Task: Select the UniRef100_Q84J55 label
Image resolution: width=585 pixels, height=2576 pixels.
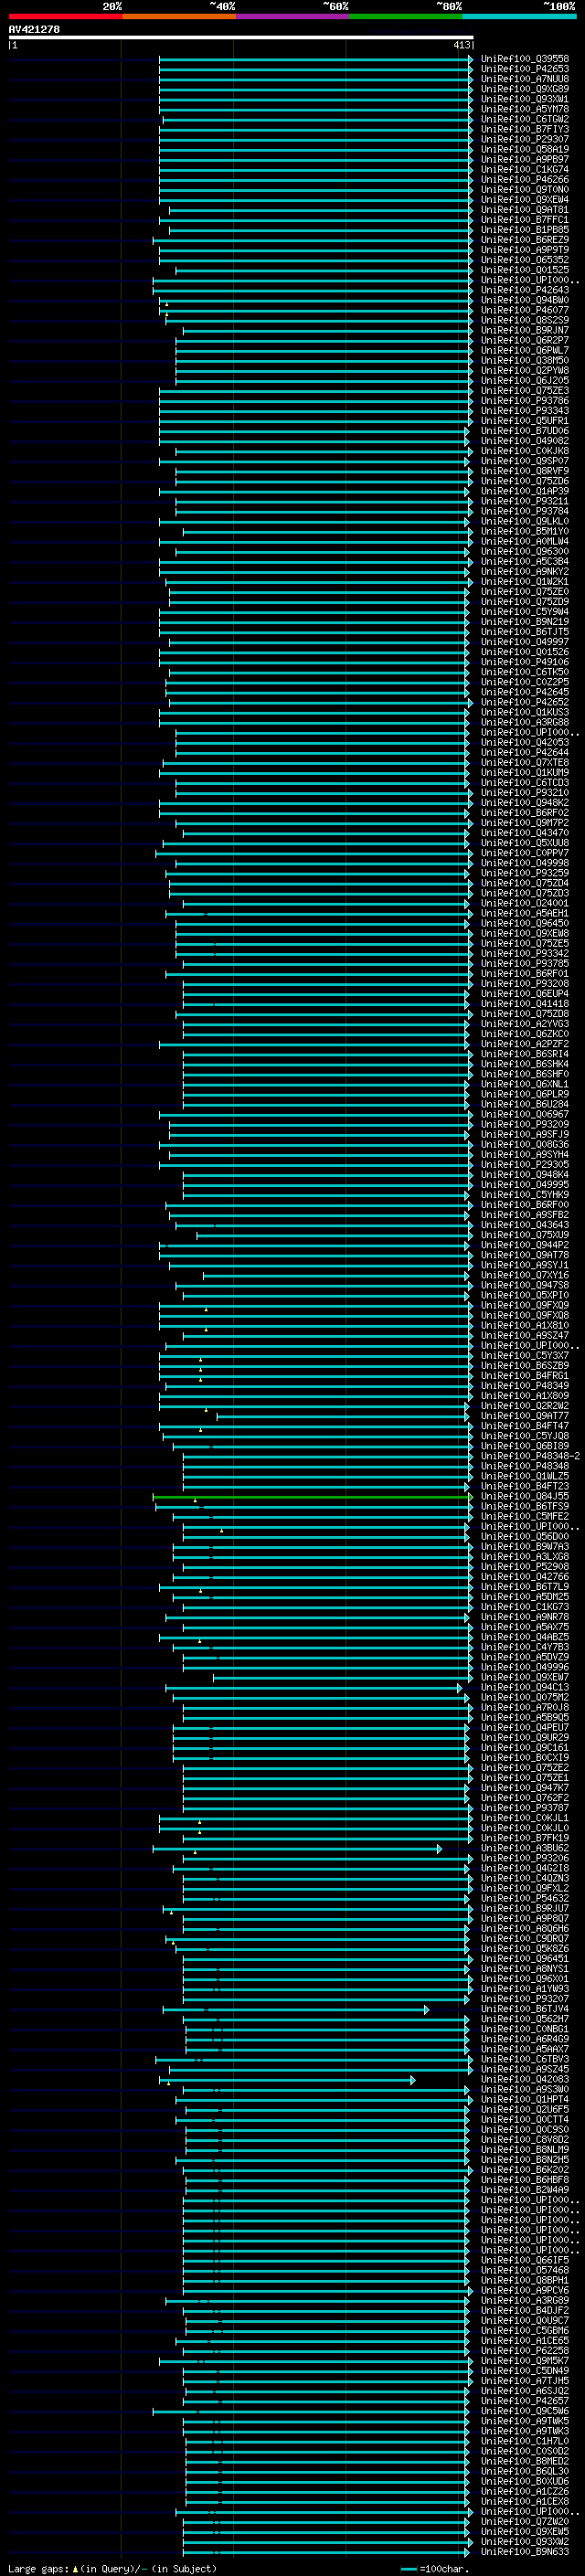Action: (525, 1497)
